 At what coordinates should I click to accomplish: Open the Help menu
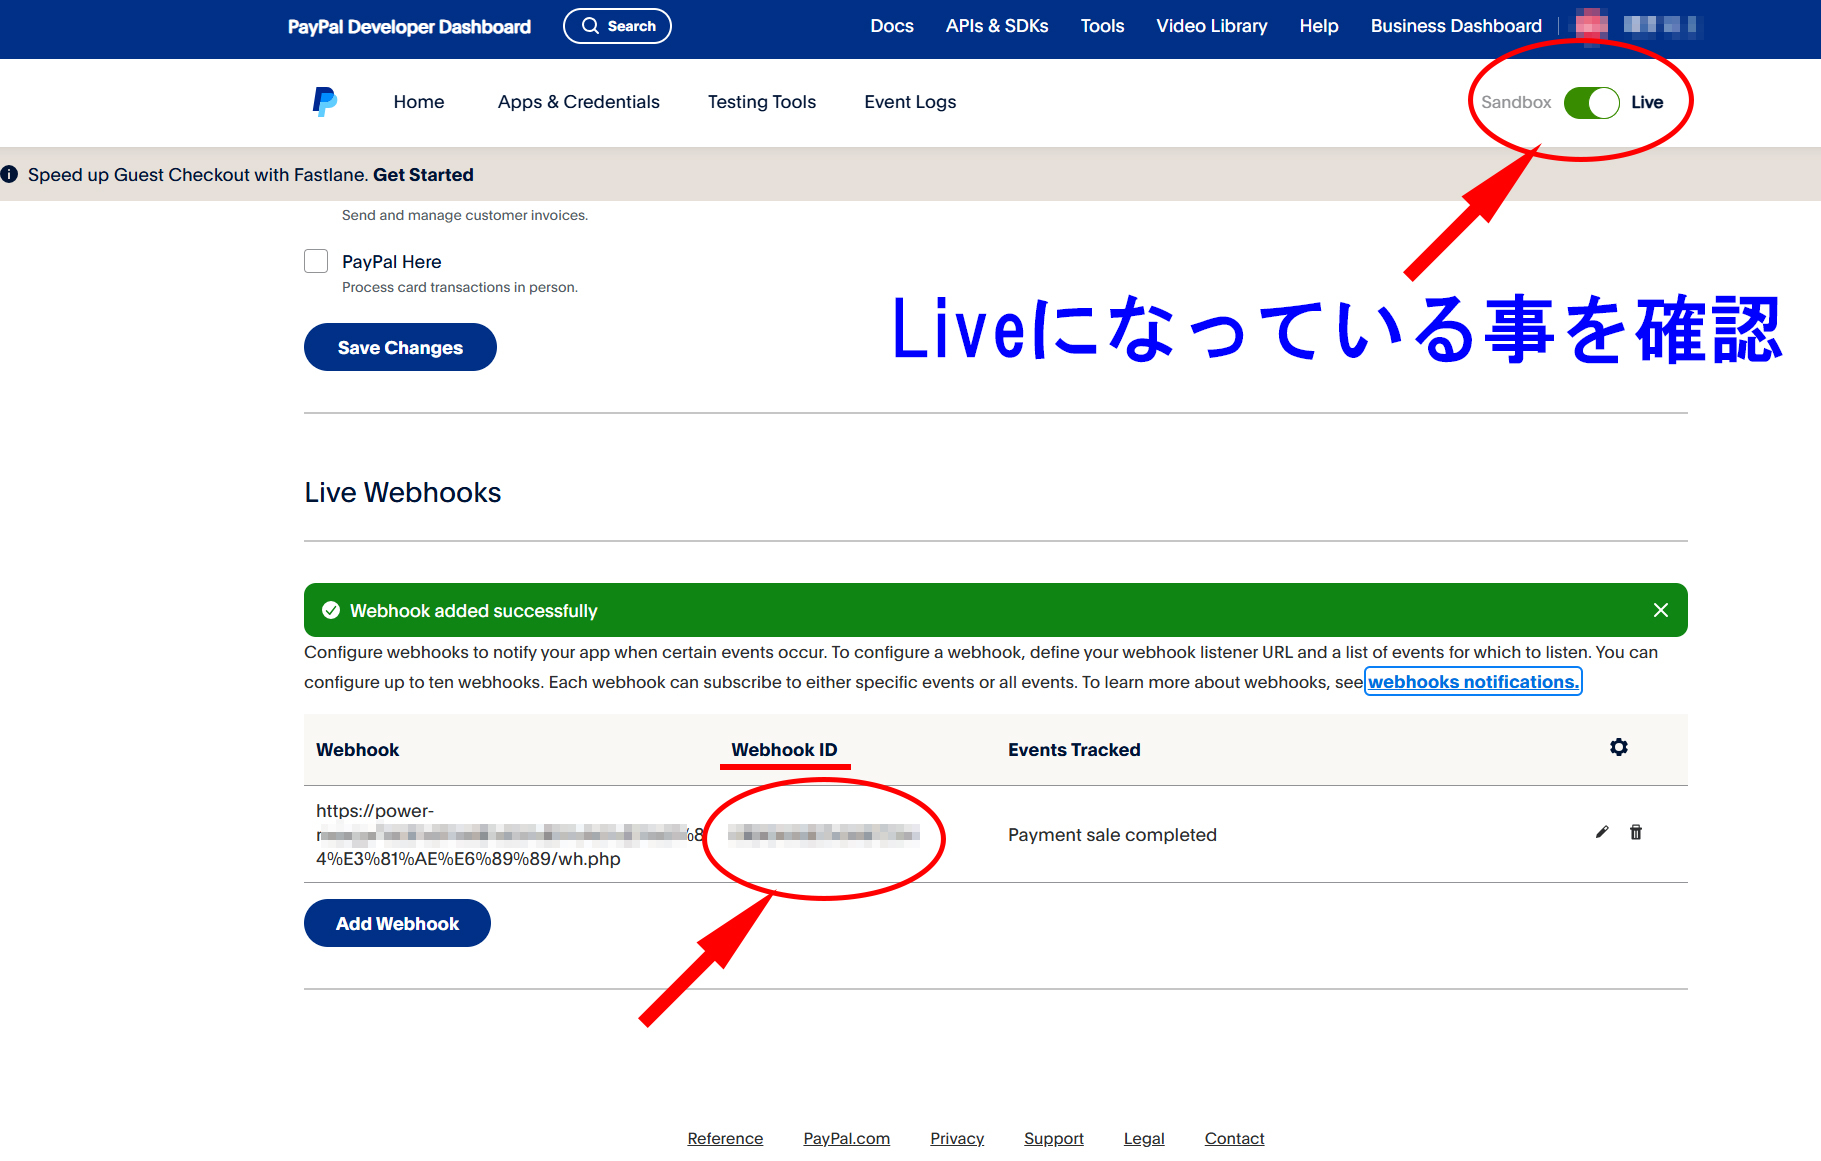(1319, 26)
